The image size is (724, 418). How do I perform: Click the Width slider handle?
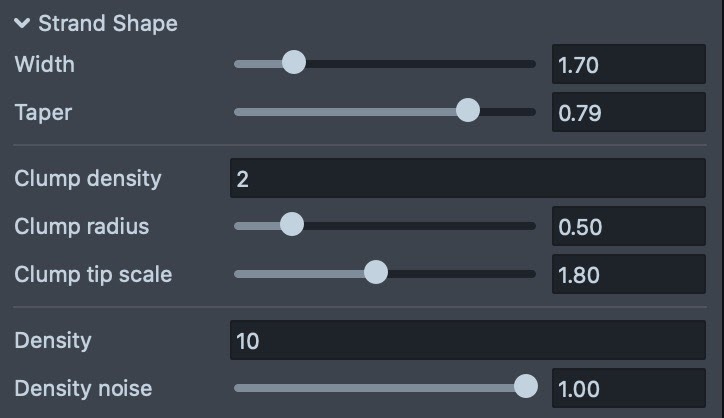[293, 63]
